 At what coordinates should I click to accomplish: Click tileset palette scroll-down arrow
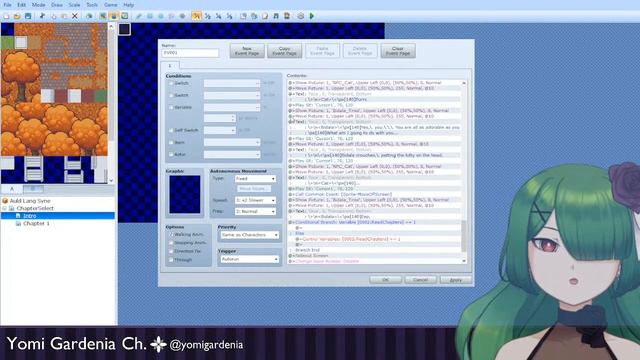click(111, 180)
